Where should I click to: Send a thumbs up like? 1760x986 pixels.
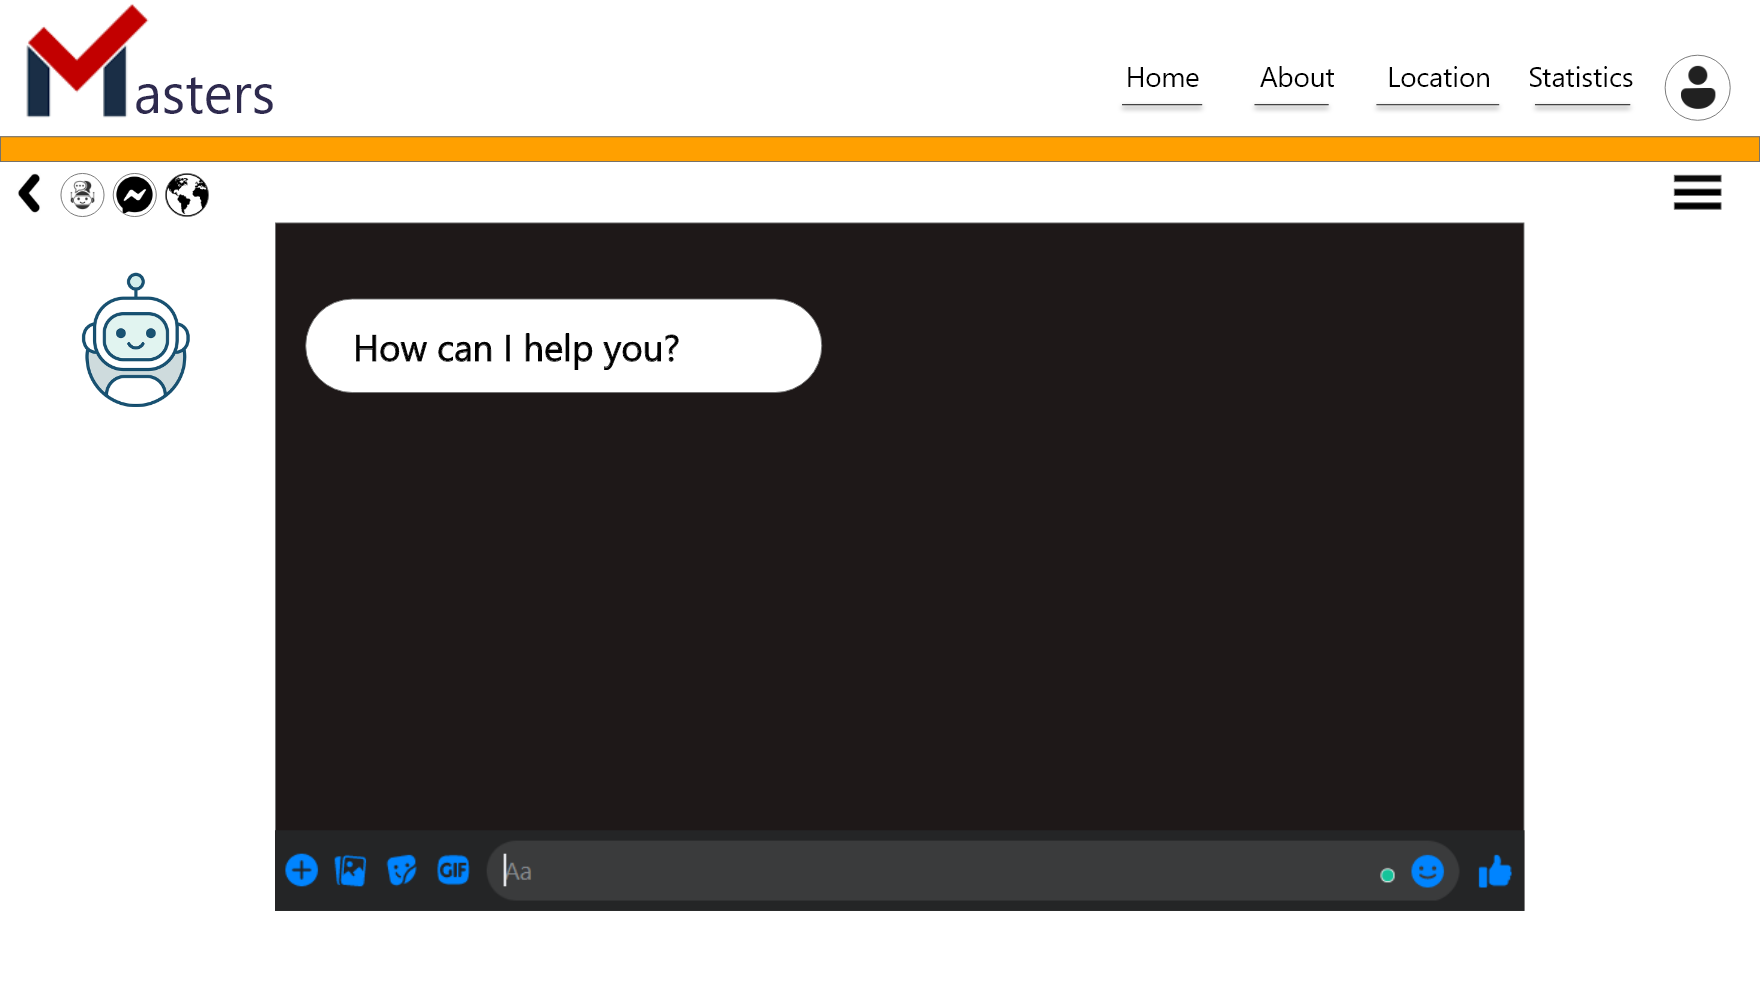pos(1494,872)
